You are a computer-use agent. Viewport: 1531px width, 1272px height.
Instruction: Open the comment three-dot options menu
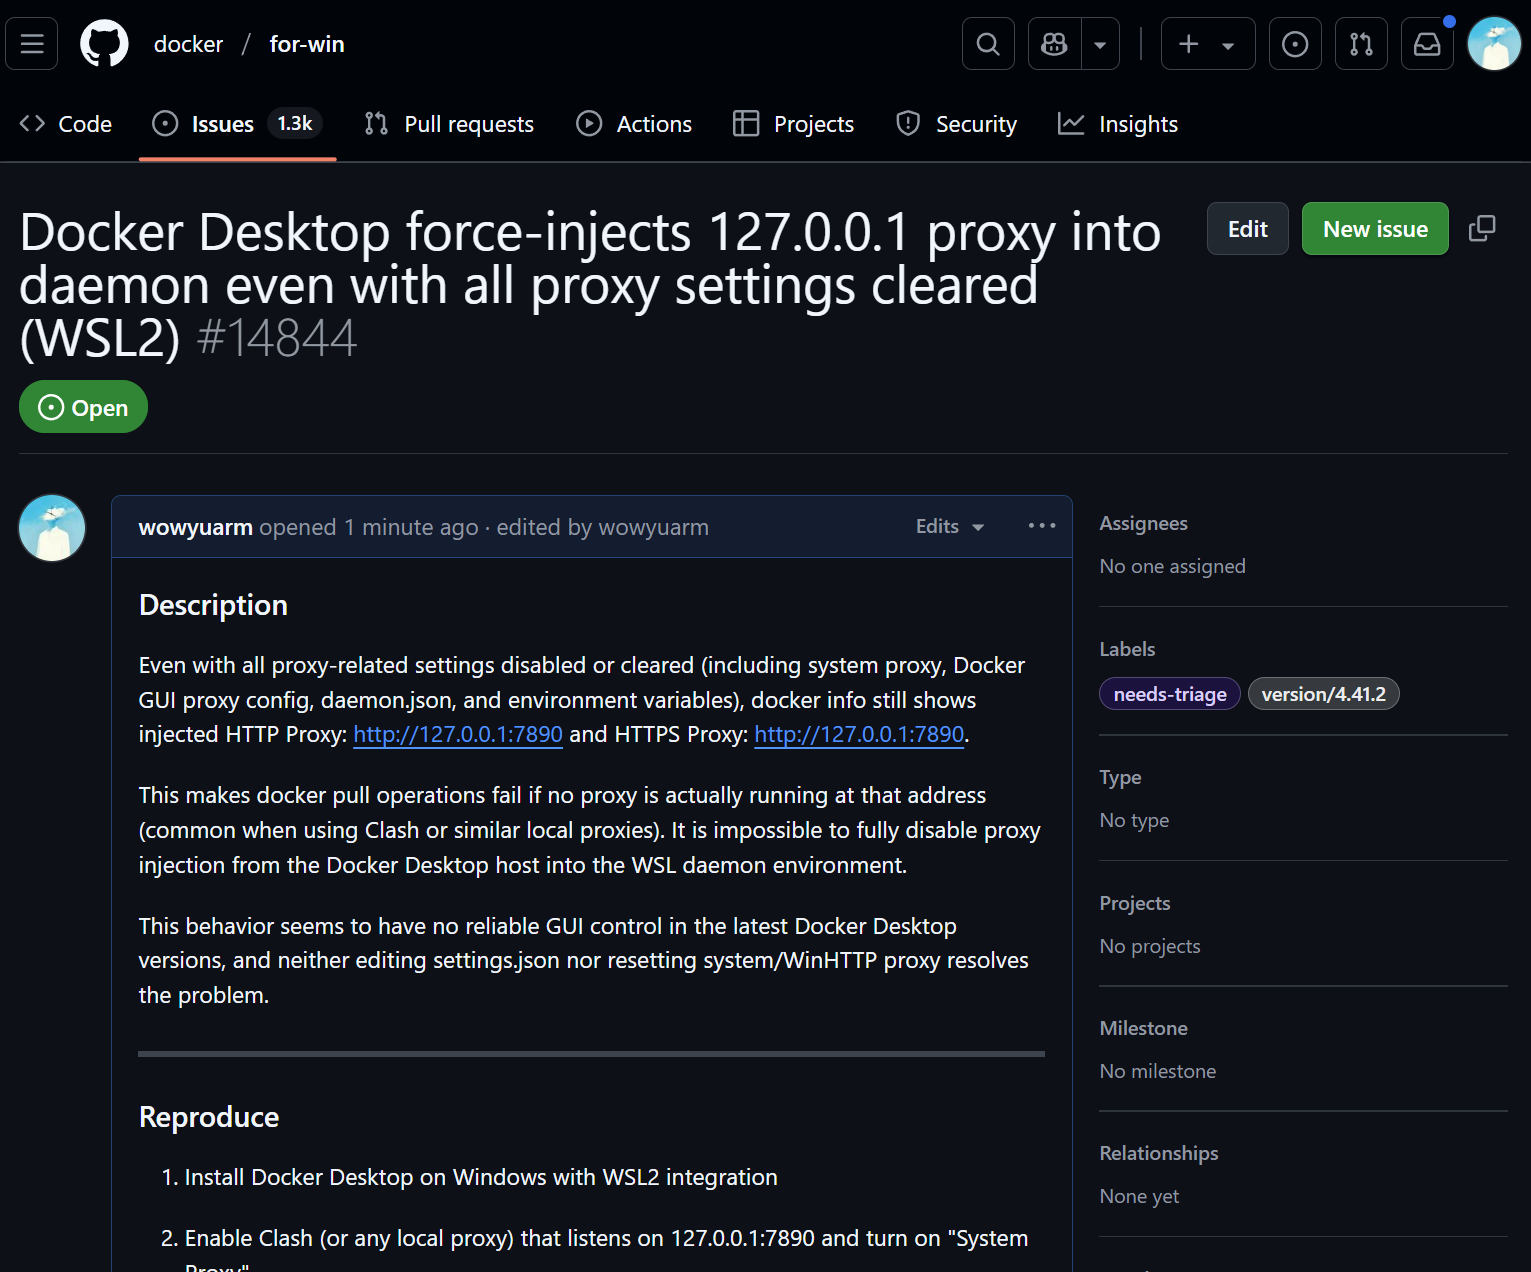pyautogui.click(x=1042, y=526)
